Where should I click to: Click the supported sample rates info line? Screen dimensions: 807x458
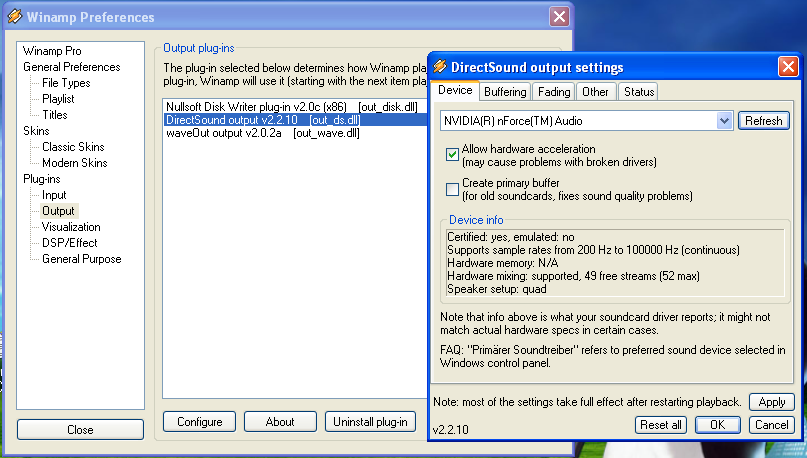click(593, 250)
